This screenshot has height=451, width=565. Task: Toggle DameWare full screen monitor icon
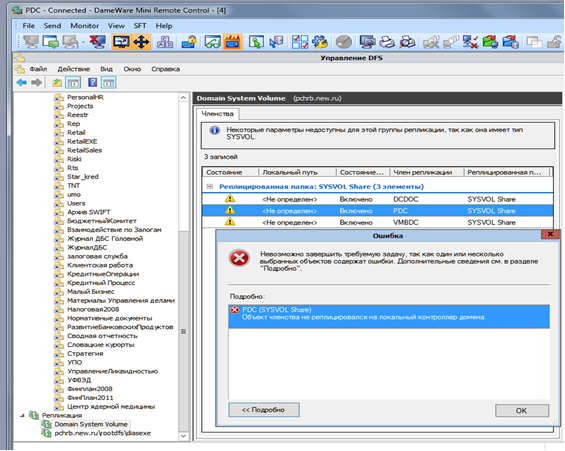click(121, 42)
